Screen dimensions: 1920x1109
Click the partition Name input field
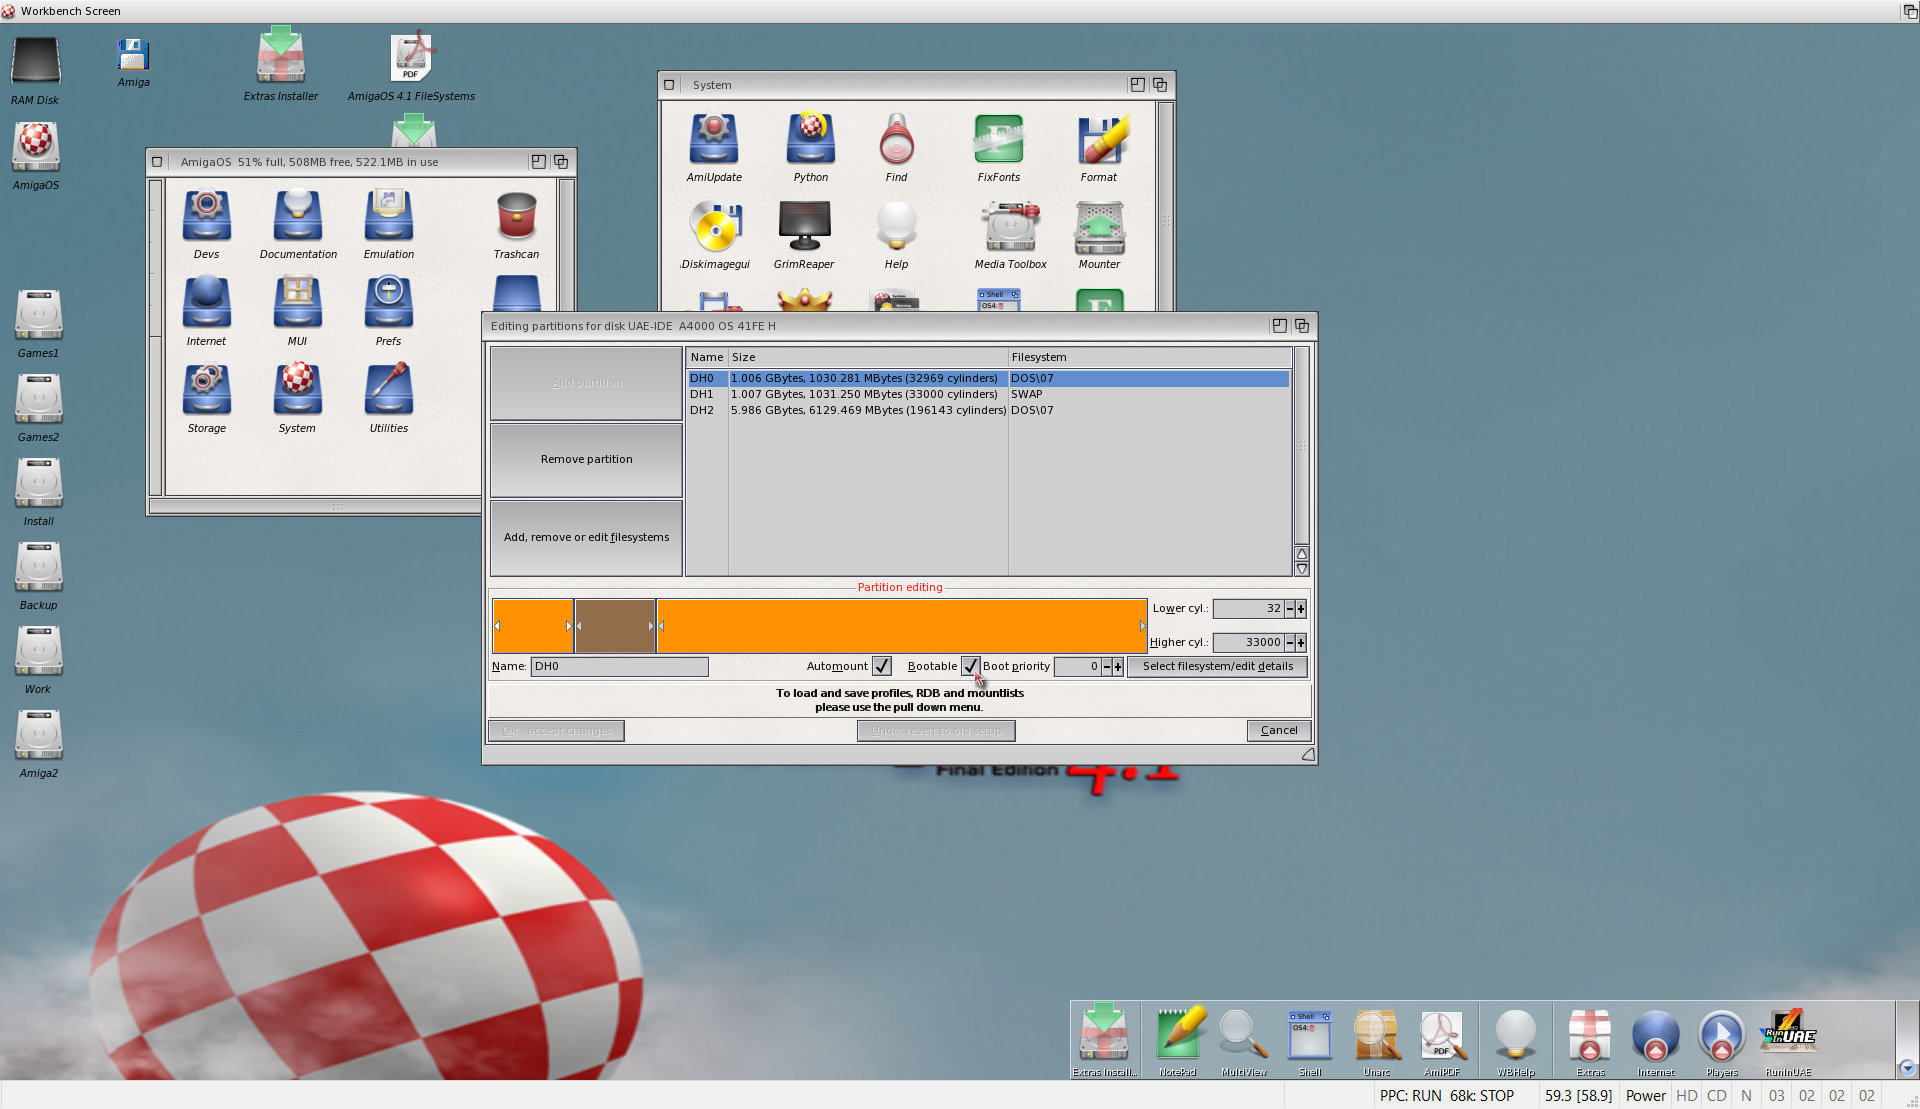click(x=619, y=667)
